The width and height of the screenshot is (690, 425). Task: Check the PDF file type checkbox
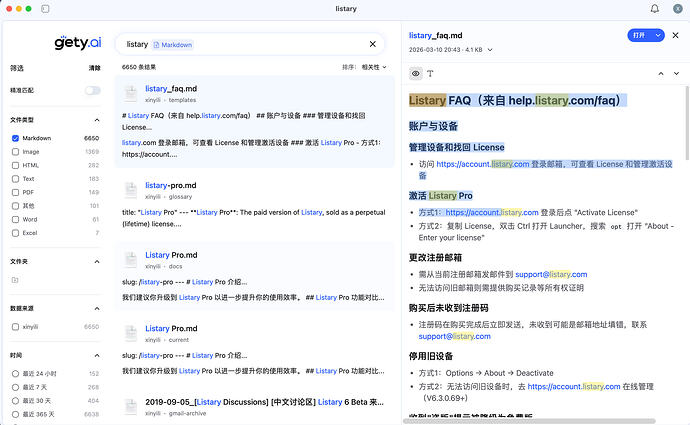[x=15, y=192]
